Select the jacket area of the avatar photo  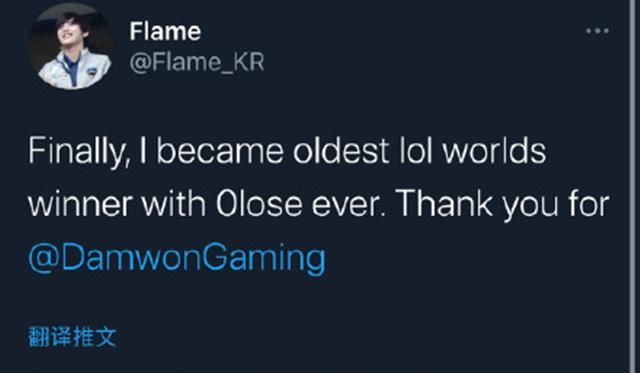click(73, 69)
